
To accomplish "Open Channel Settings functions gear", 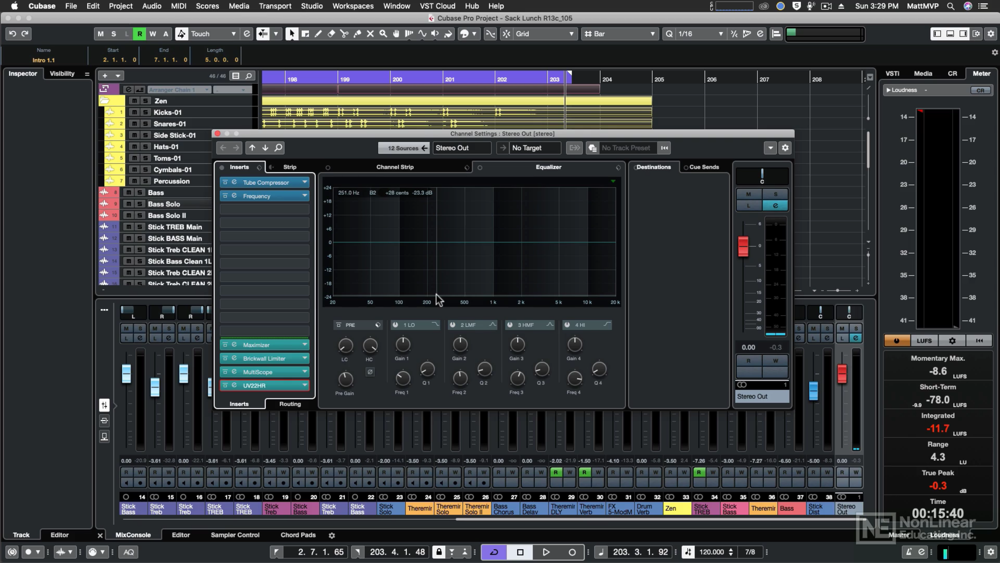I will point(785,148).
